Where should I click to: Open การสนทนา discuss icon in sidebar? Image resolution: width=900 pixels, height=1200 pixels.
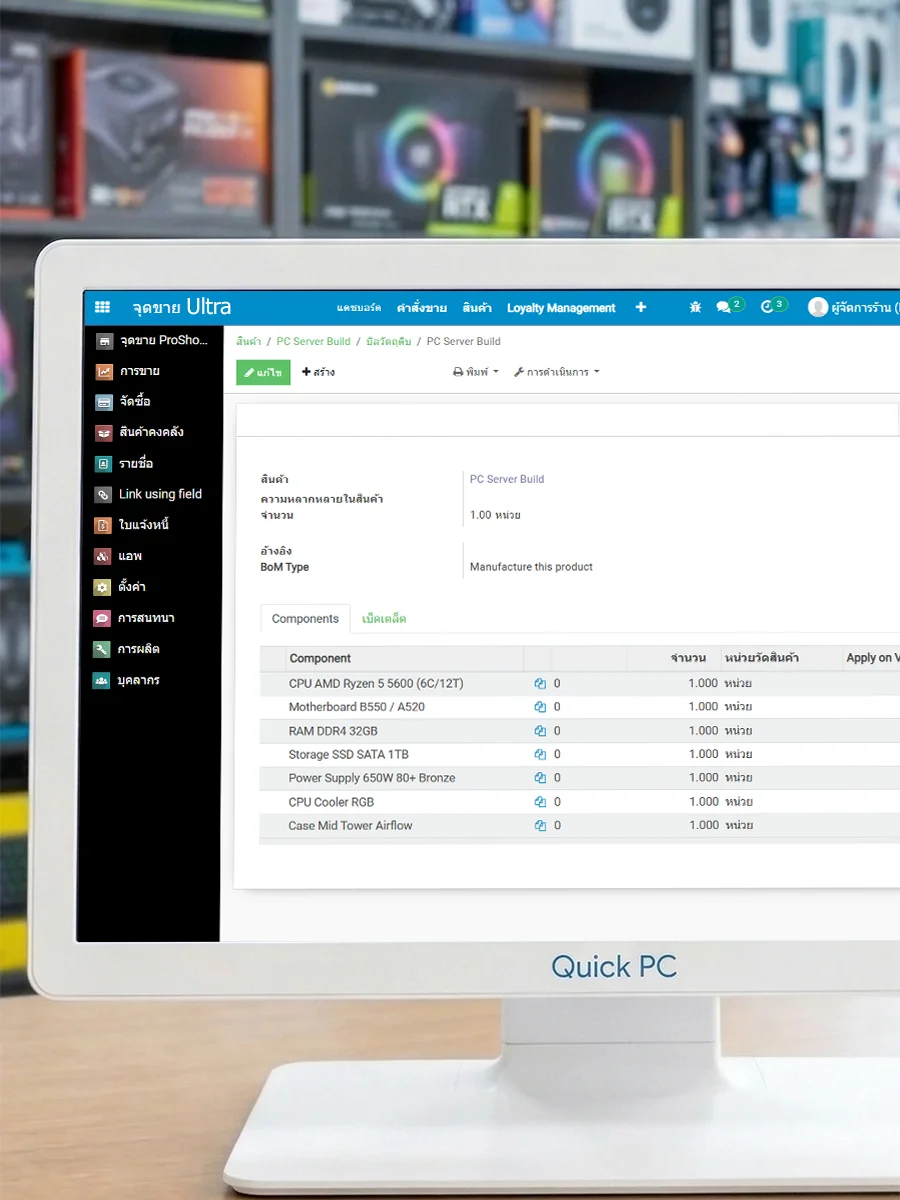pos(102,618)
